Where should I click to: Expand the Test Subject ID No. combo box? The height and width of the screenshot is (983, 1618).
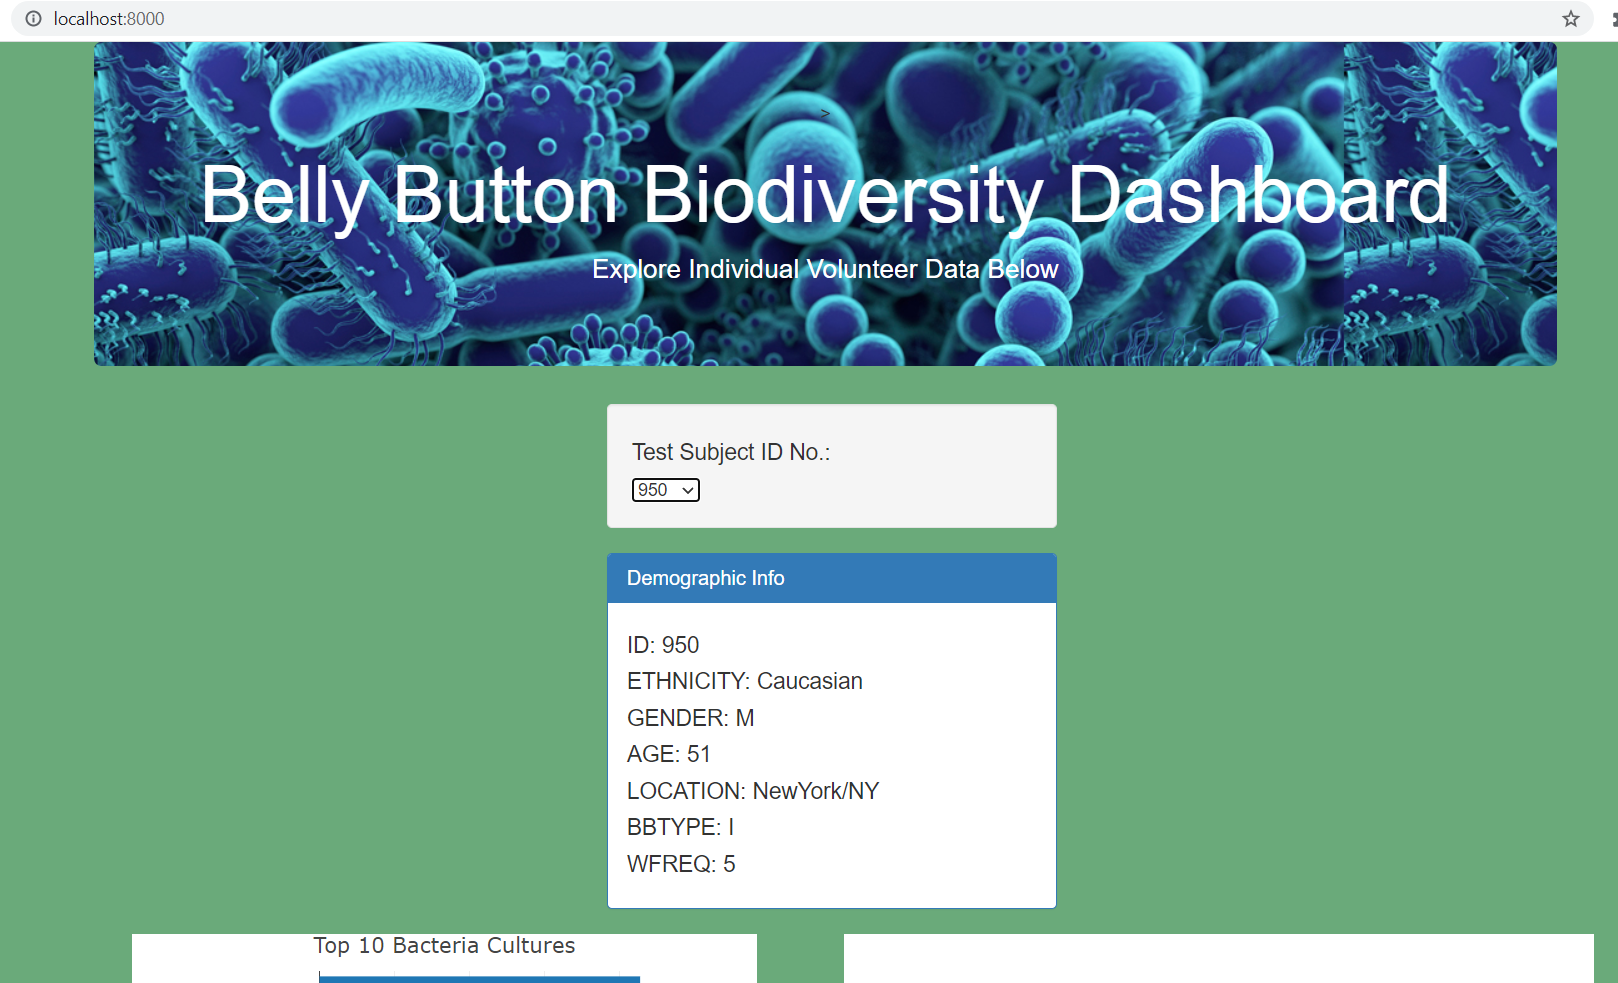click(665, 490)
